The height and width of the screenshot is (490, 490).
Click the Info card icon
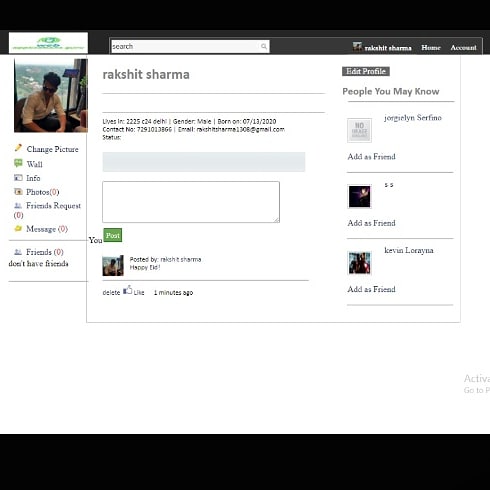[18, 178]
